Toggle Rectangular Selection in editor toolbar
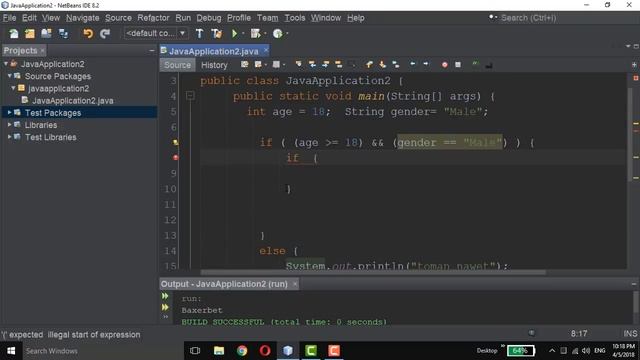Viewport: 640px width, 360px height. 352,64
